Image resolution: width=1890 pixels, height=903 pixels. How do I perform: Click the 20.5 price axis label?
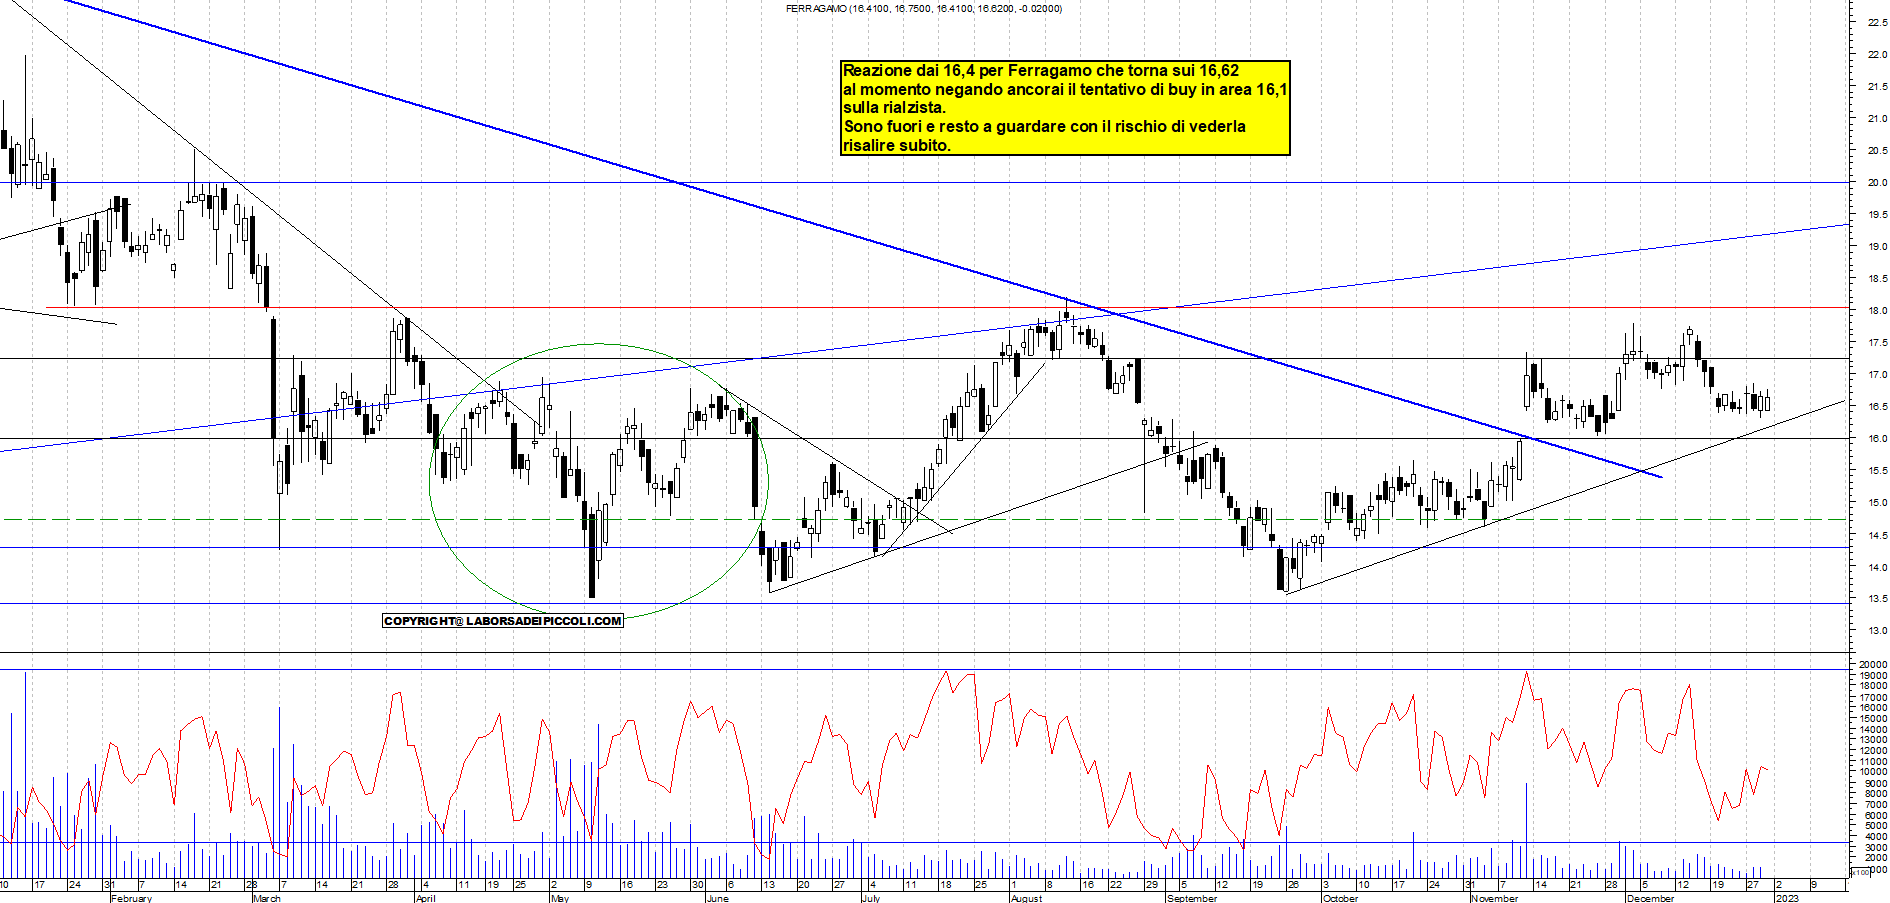[x=1877, y=151]
